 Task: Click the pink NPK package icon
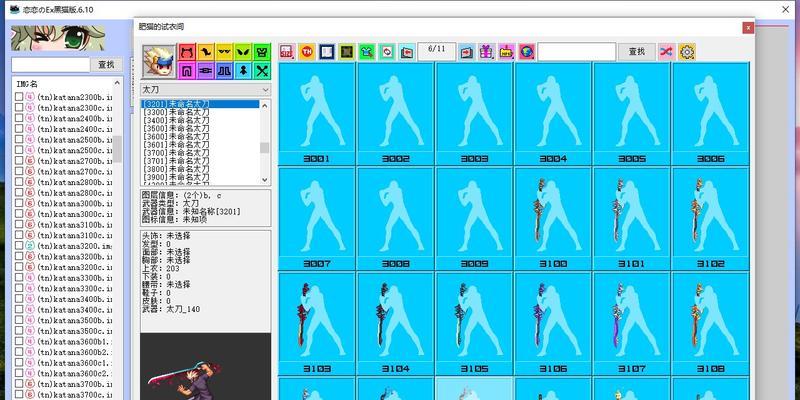(x=506, y=52)
